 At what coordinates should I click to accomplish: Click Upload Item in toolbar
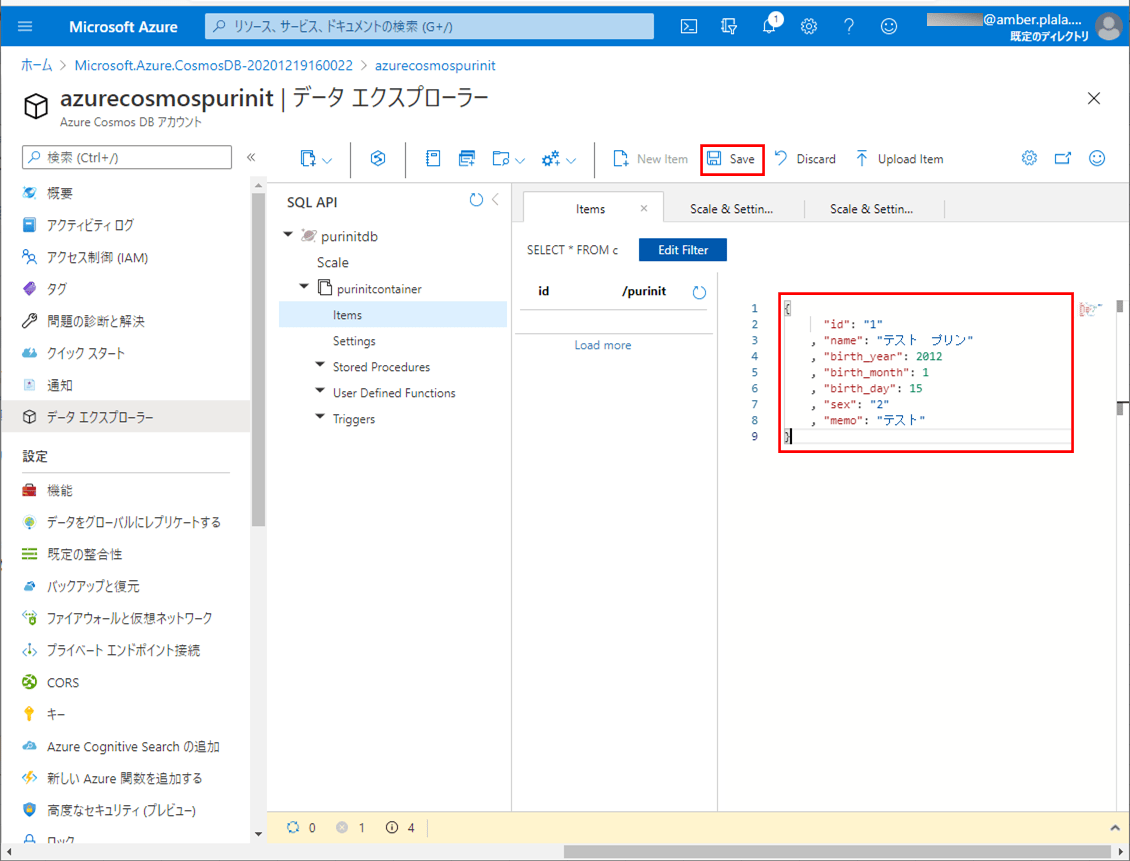coord(899,159)
